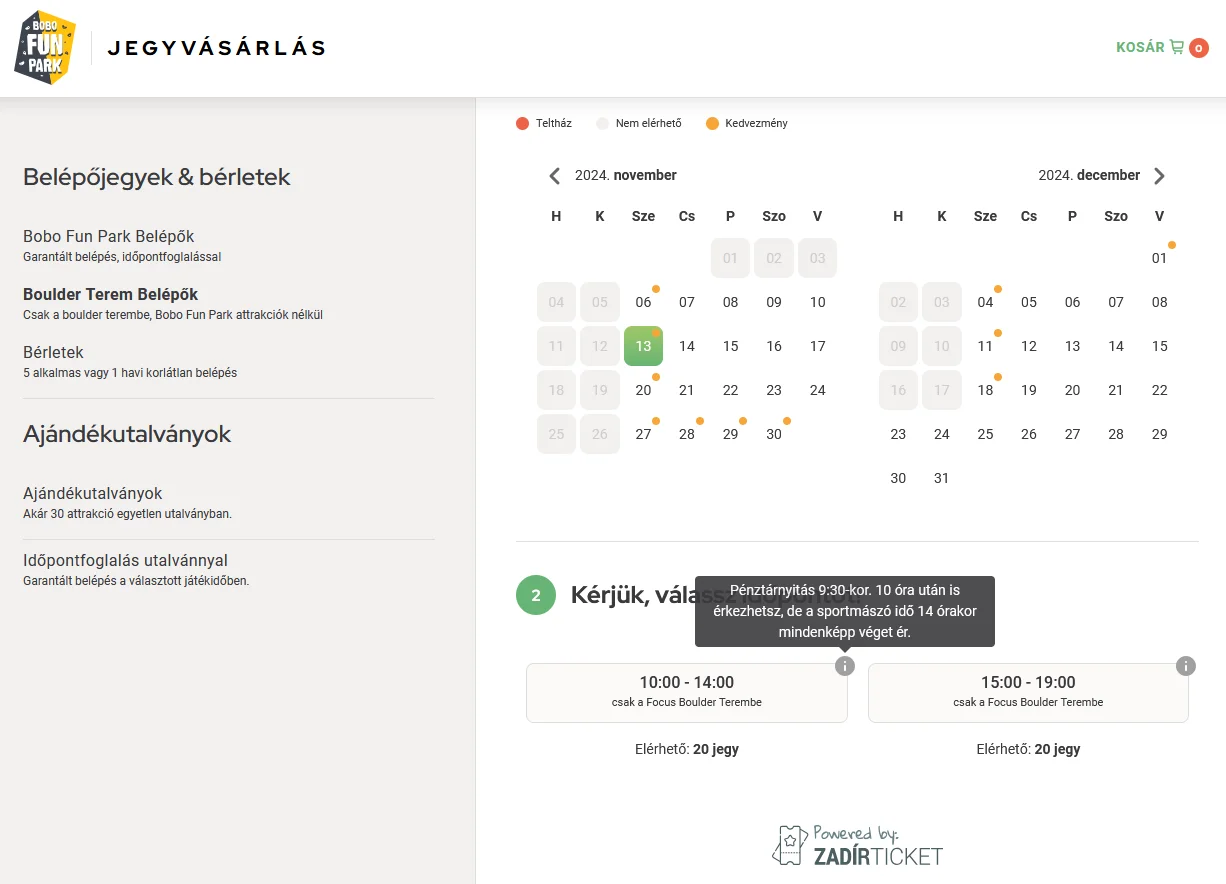Select December 12 date
Viewport: 1226px width, 884px height.
click(x=1029, y=346)
